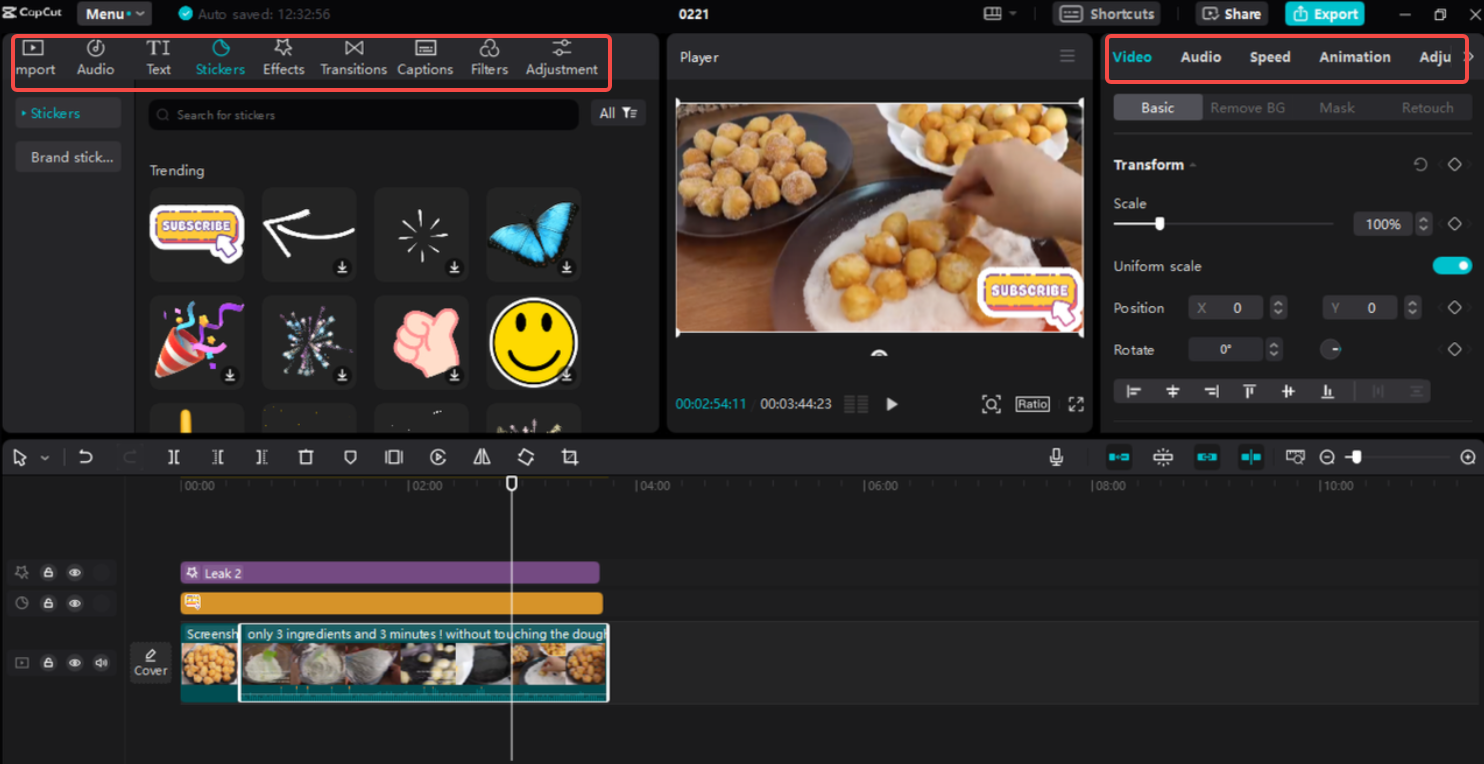Add a marker with the shield icon
Screen dimensions: 1484x764
[x=350, y=457]
